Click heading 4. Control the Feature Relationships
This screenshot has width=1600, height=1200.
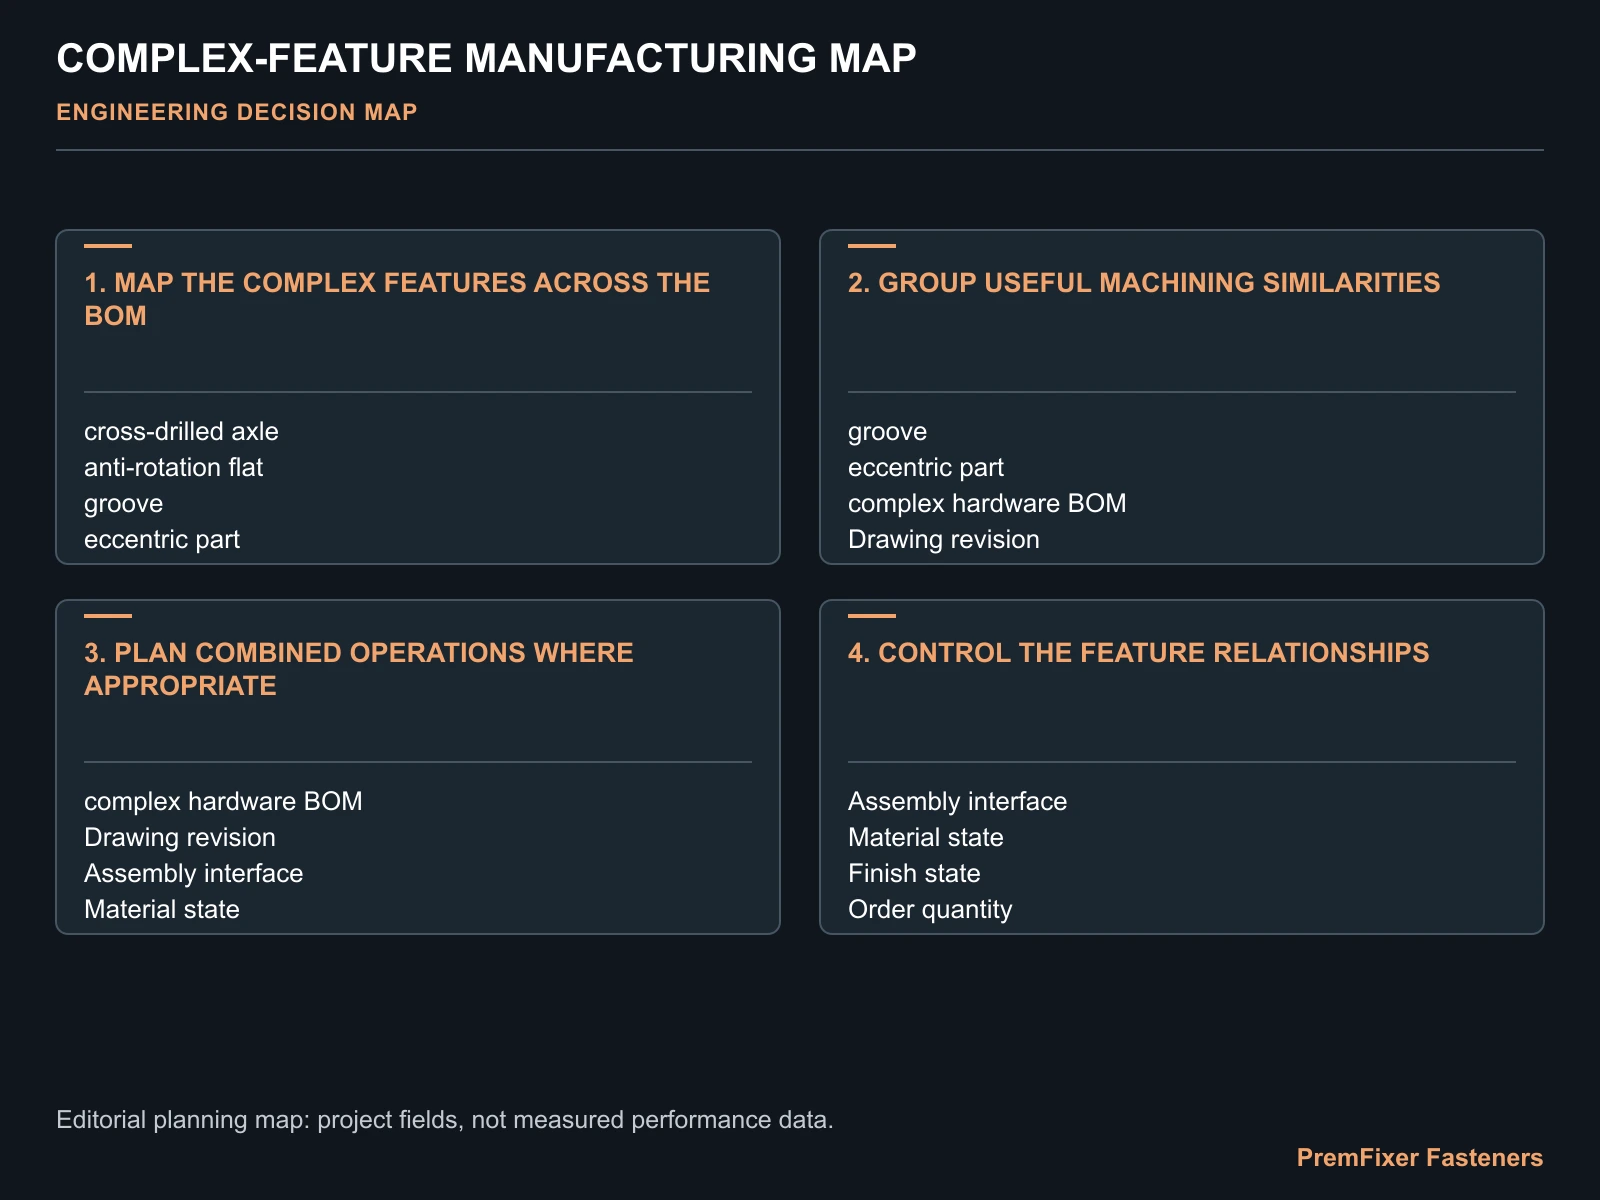1139,653
